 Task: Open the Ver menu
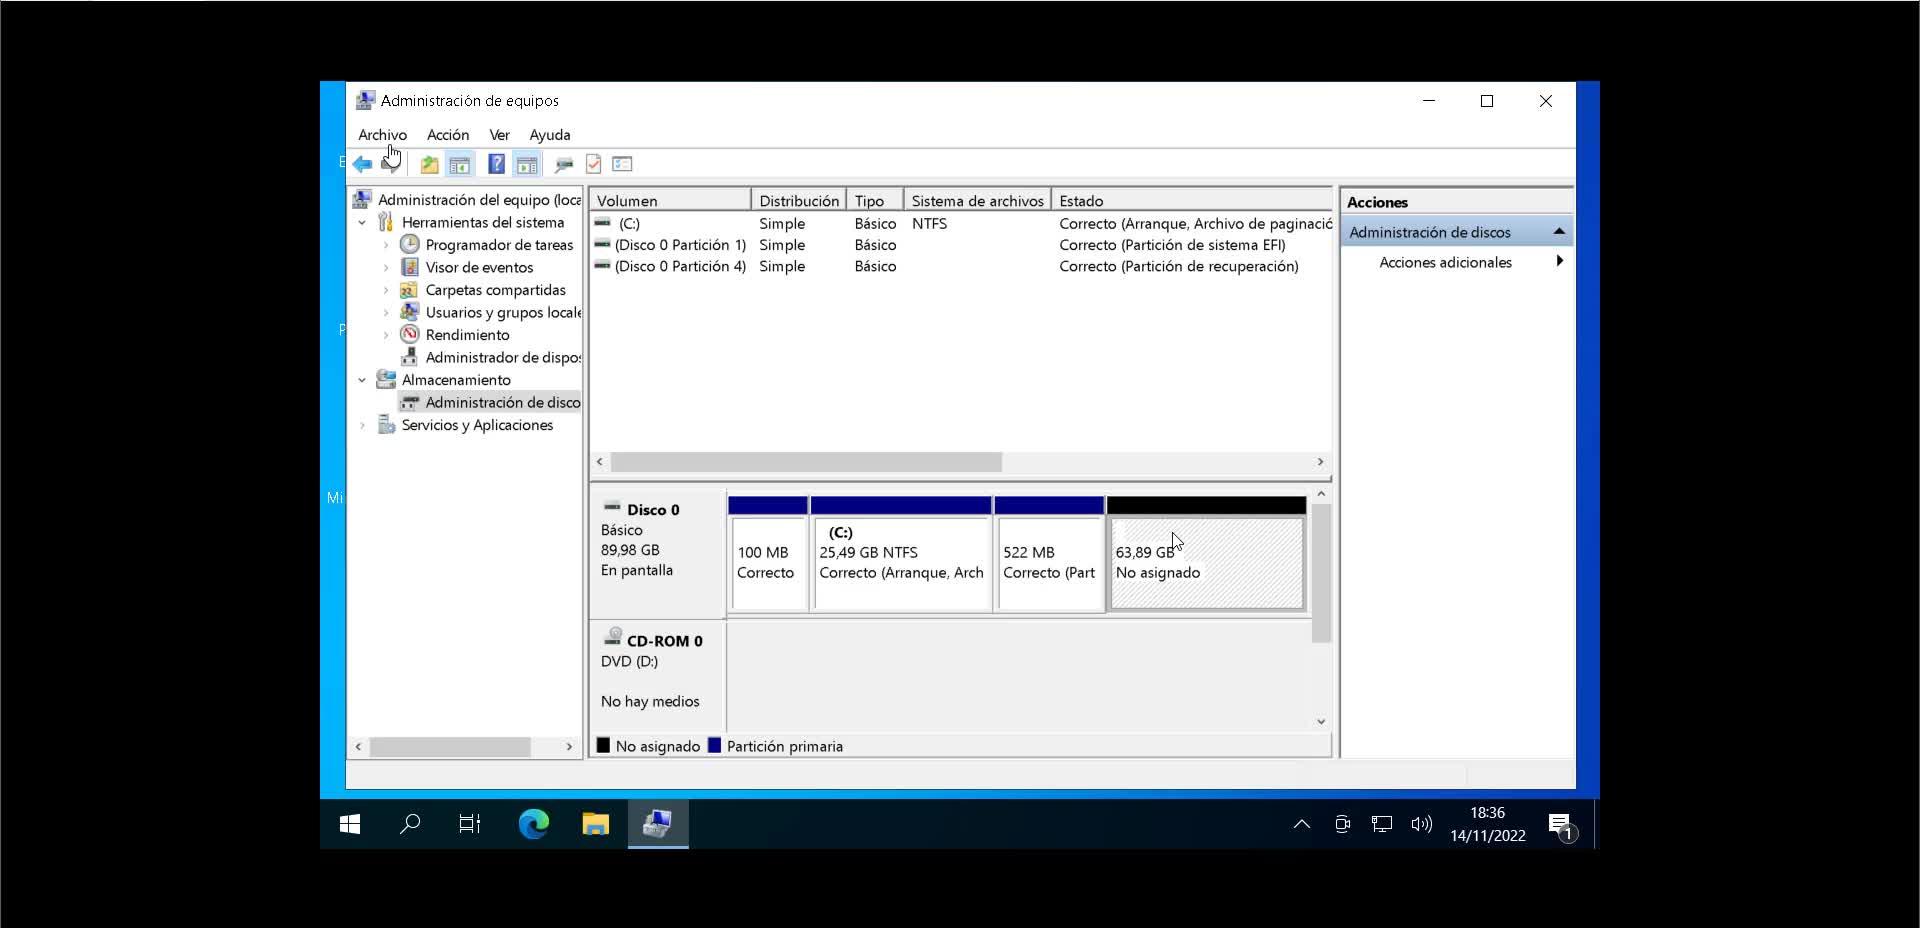(x=499, y=135)
